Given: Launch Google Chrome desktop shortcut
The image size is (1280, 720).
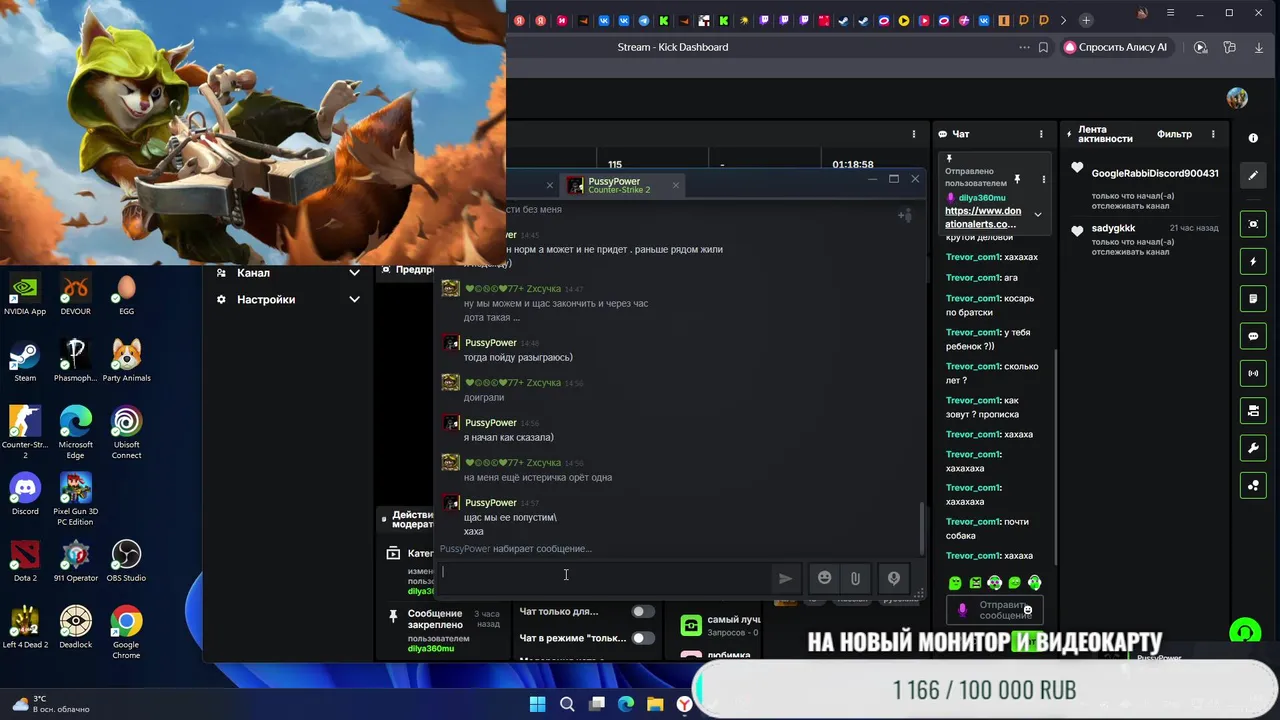Looking at the screenshot, I should point(126,632).
